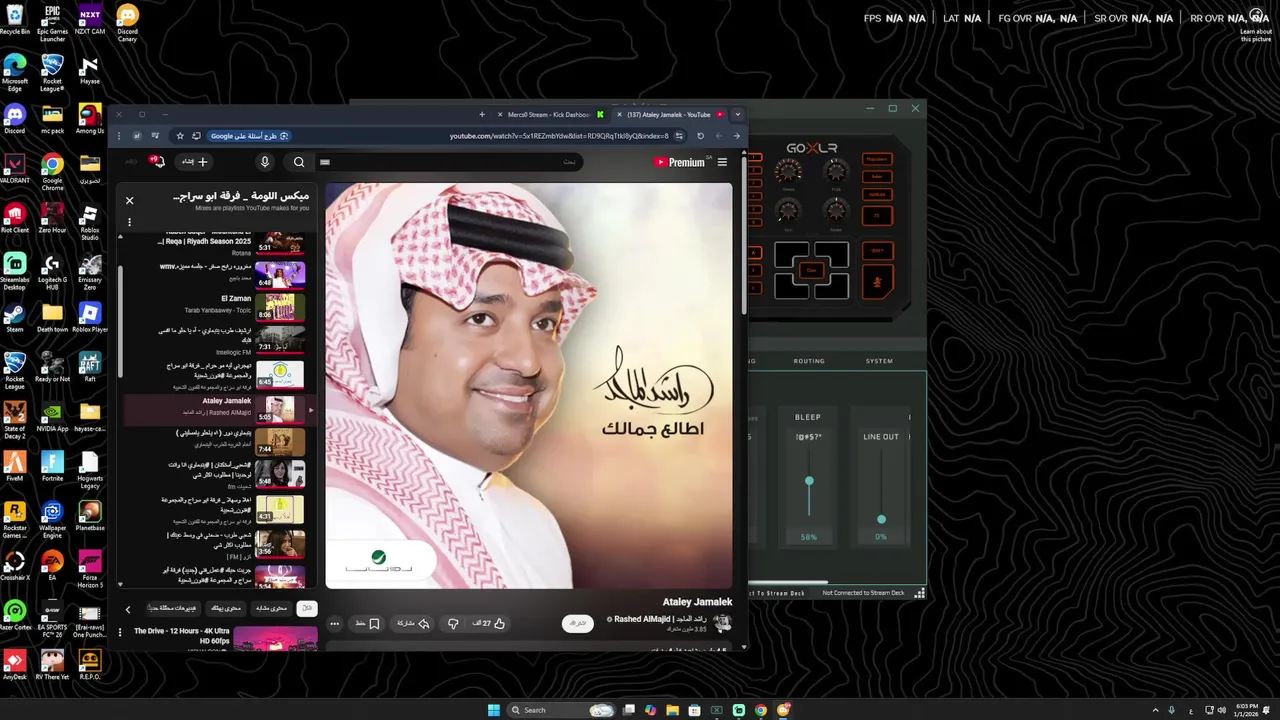The height and width of the screenshot is (720, 1280).
Task: Click Ask Google about this page chip
Action: coord(249,136)
